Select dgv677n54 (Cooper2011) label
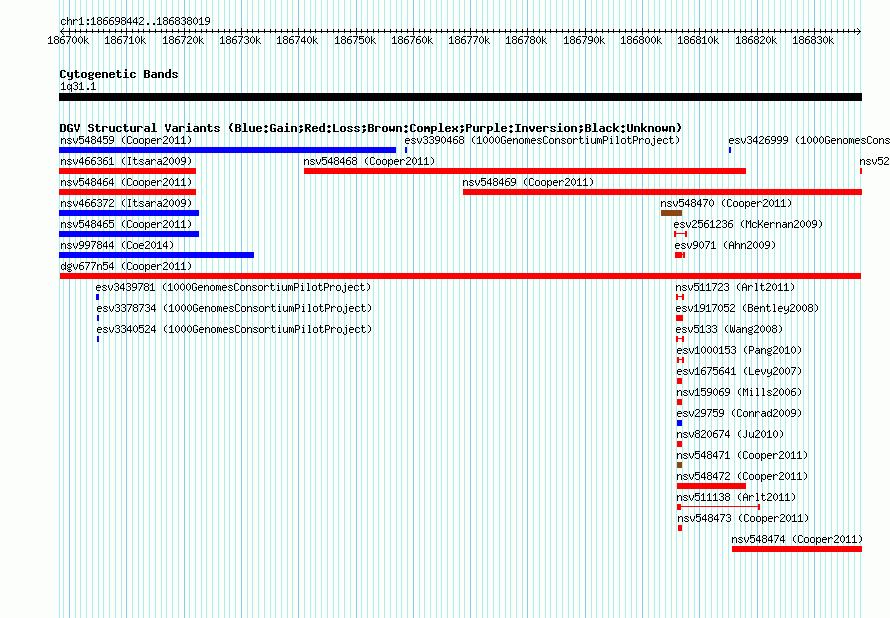 point(126,266)
